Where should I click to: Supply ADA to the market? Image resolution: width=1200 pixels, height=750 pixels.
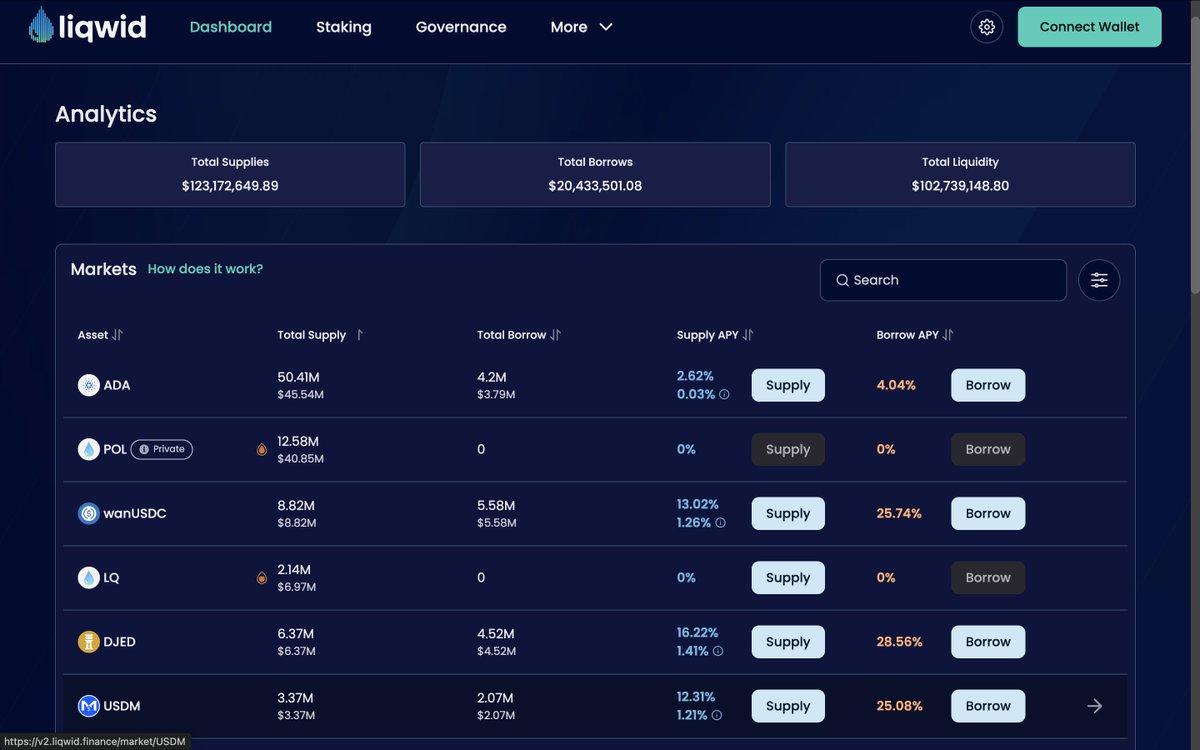(788, 385)
